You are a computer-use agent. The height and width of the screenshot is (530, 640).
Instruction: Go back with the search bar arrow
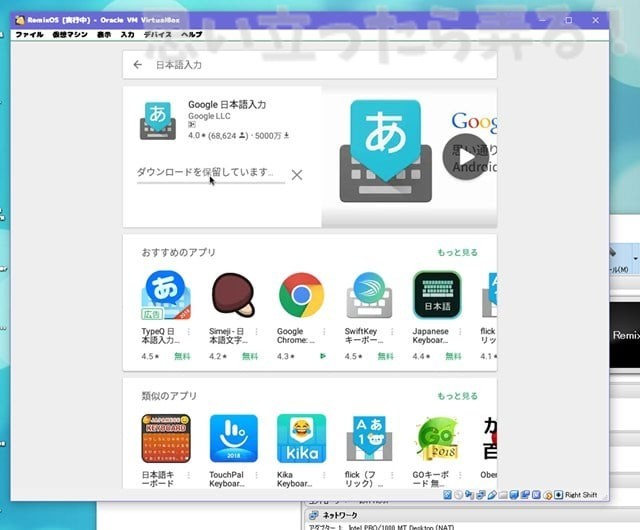(x=138, y=65)
